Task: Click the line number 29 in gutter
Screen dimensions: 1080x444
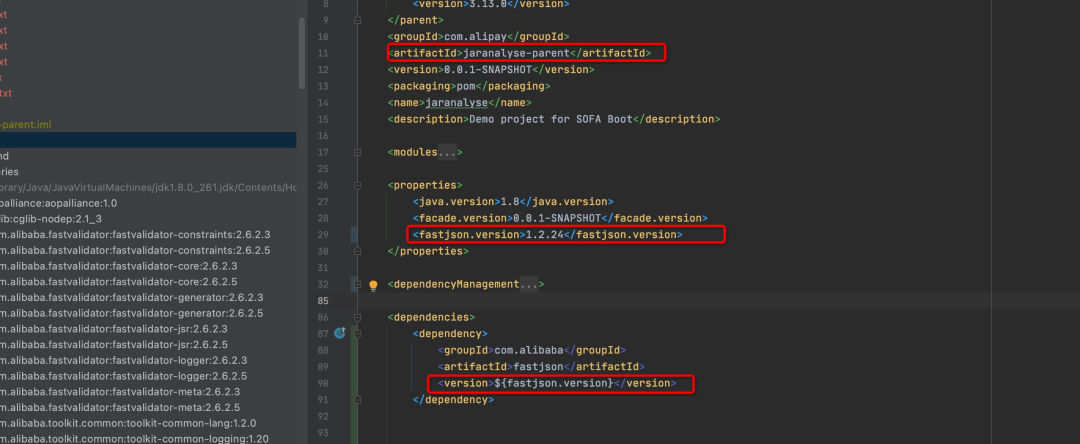Action: pyautogui.click(x=323, y=234)
